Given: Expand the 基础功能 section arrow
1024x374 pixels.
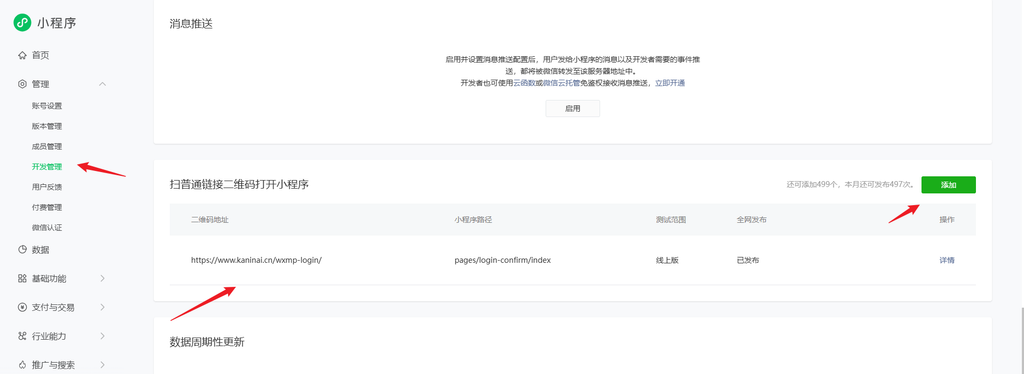Looking at the screenshot, I should pyautogui.click(x=103, y=279).
